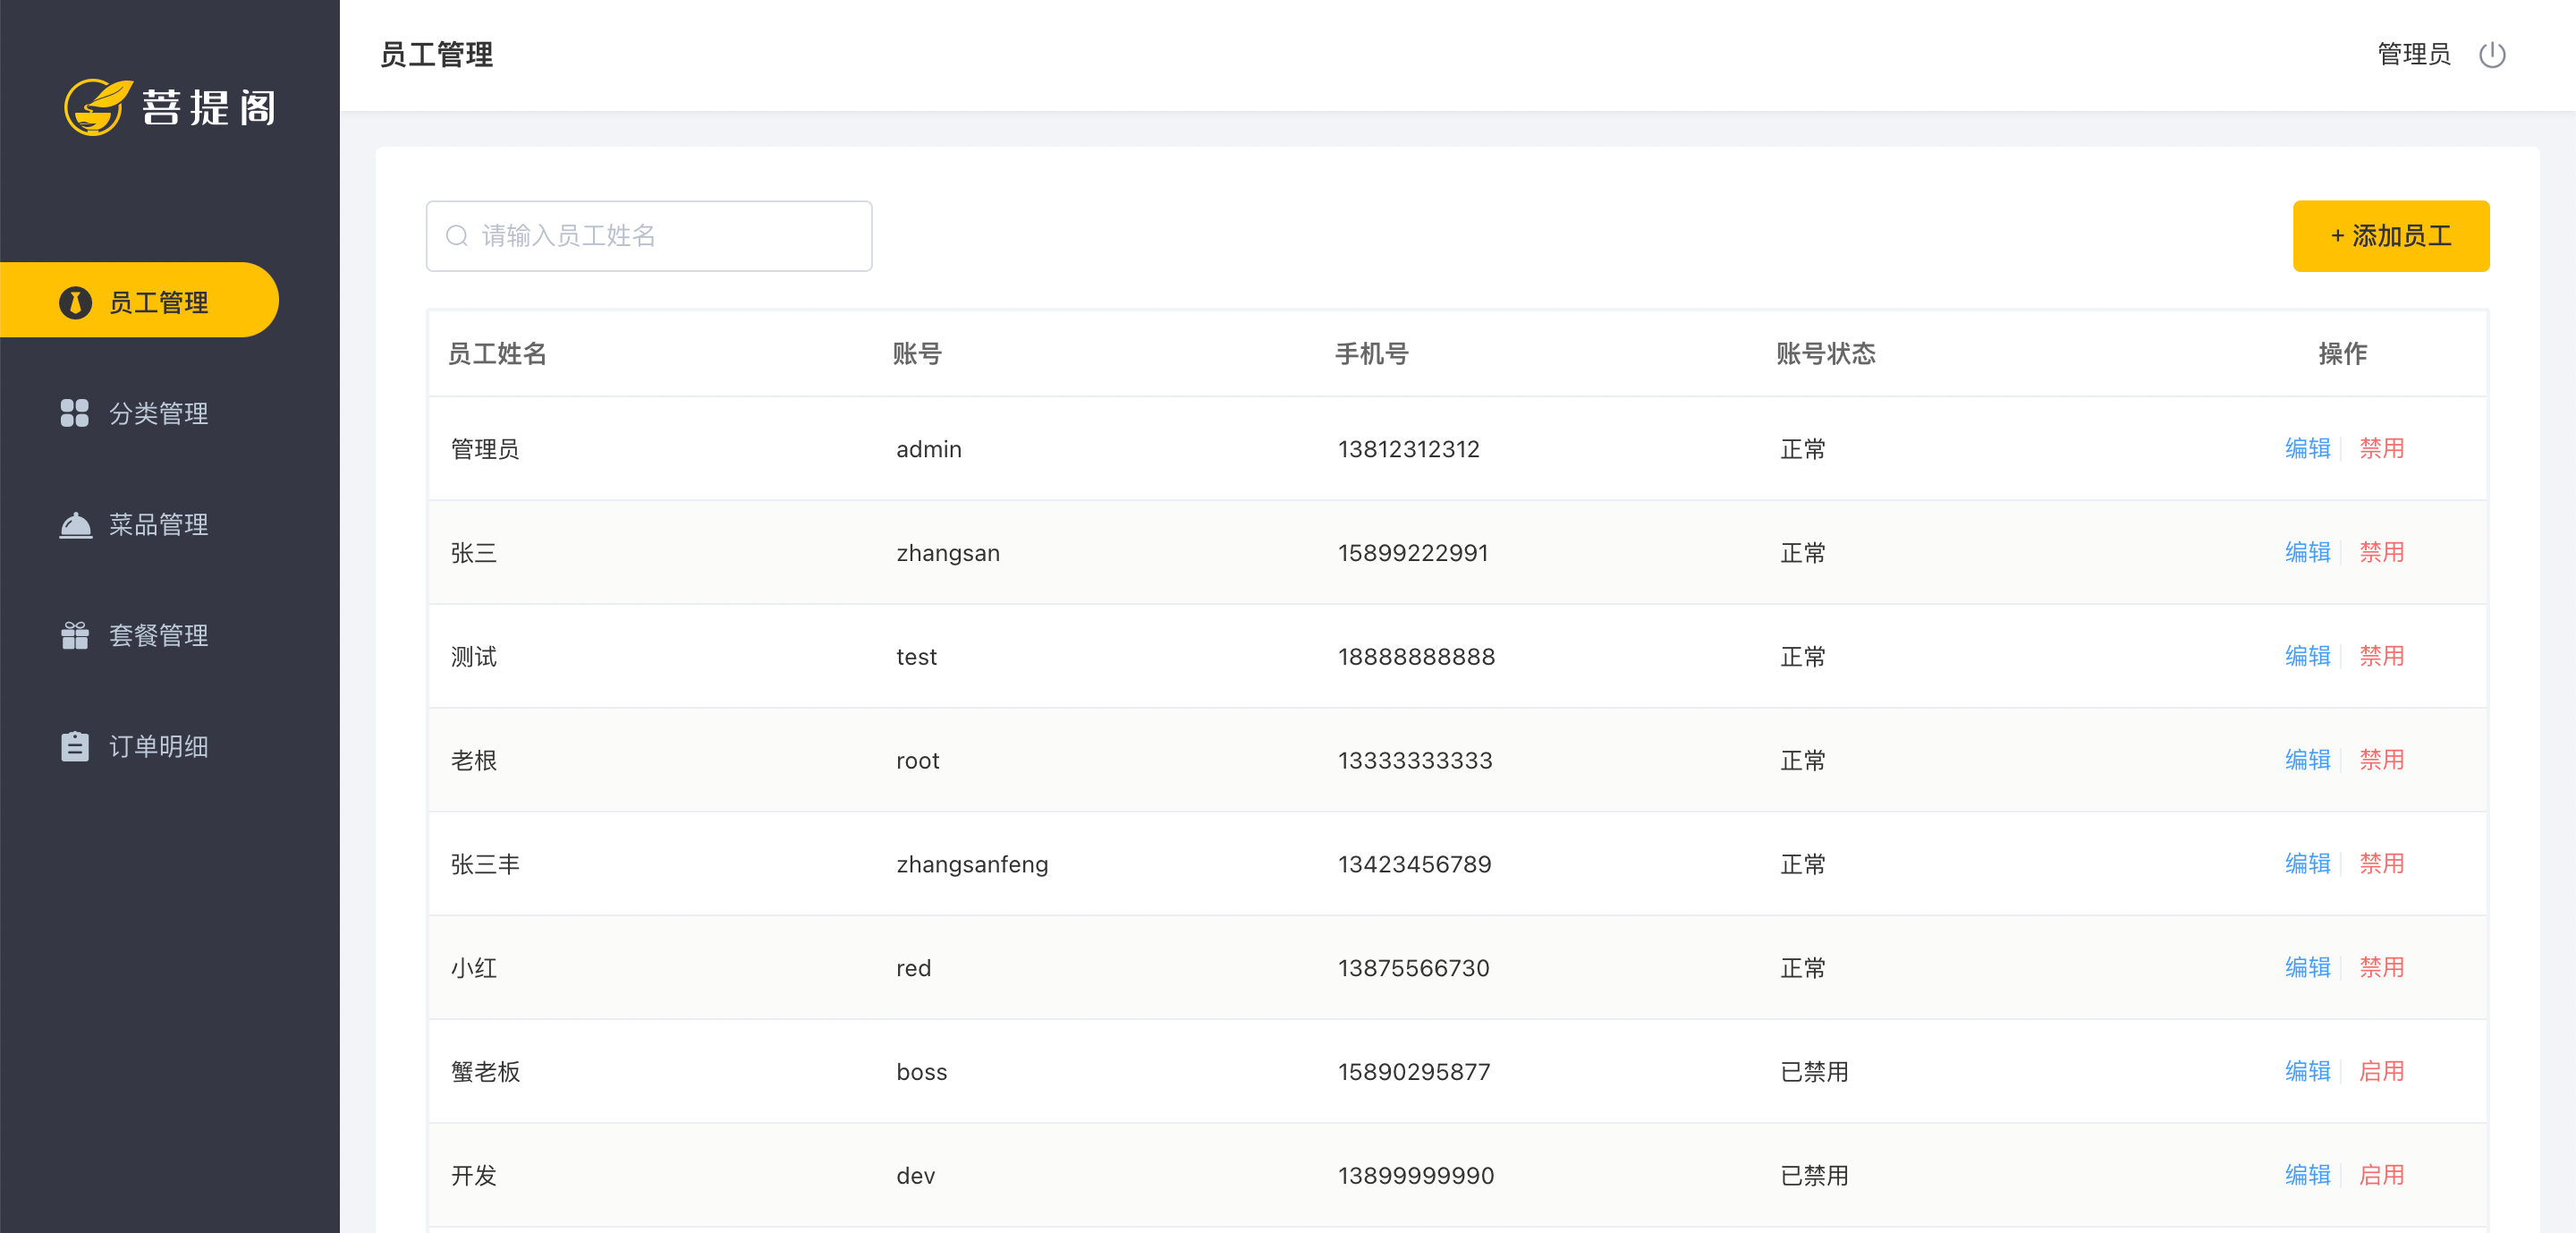Edit the zhangsanfeng employee
Image resolution: width=2576 pixels, height=1233 pixels.
[2307, 864]
